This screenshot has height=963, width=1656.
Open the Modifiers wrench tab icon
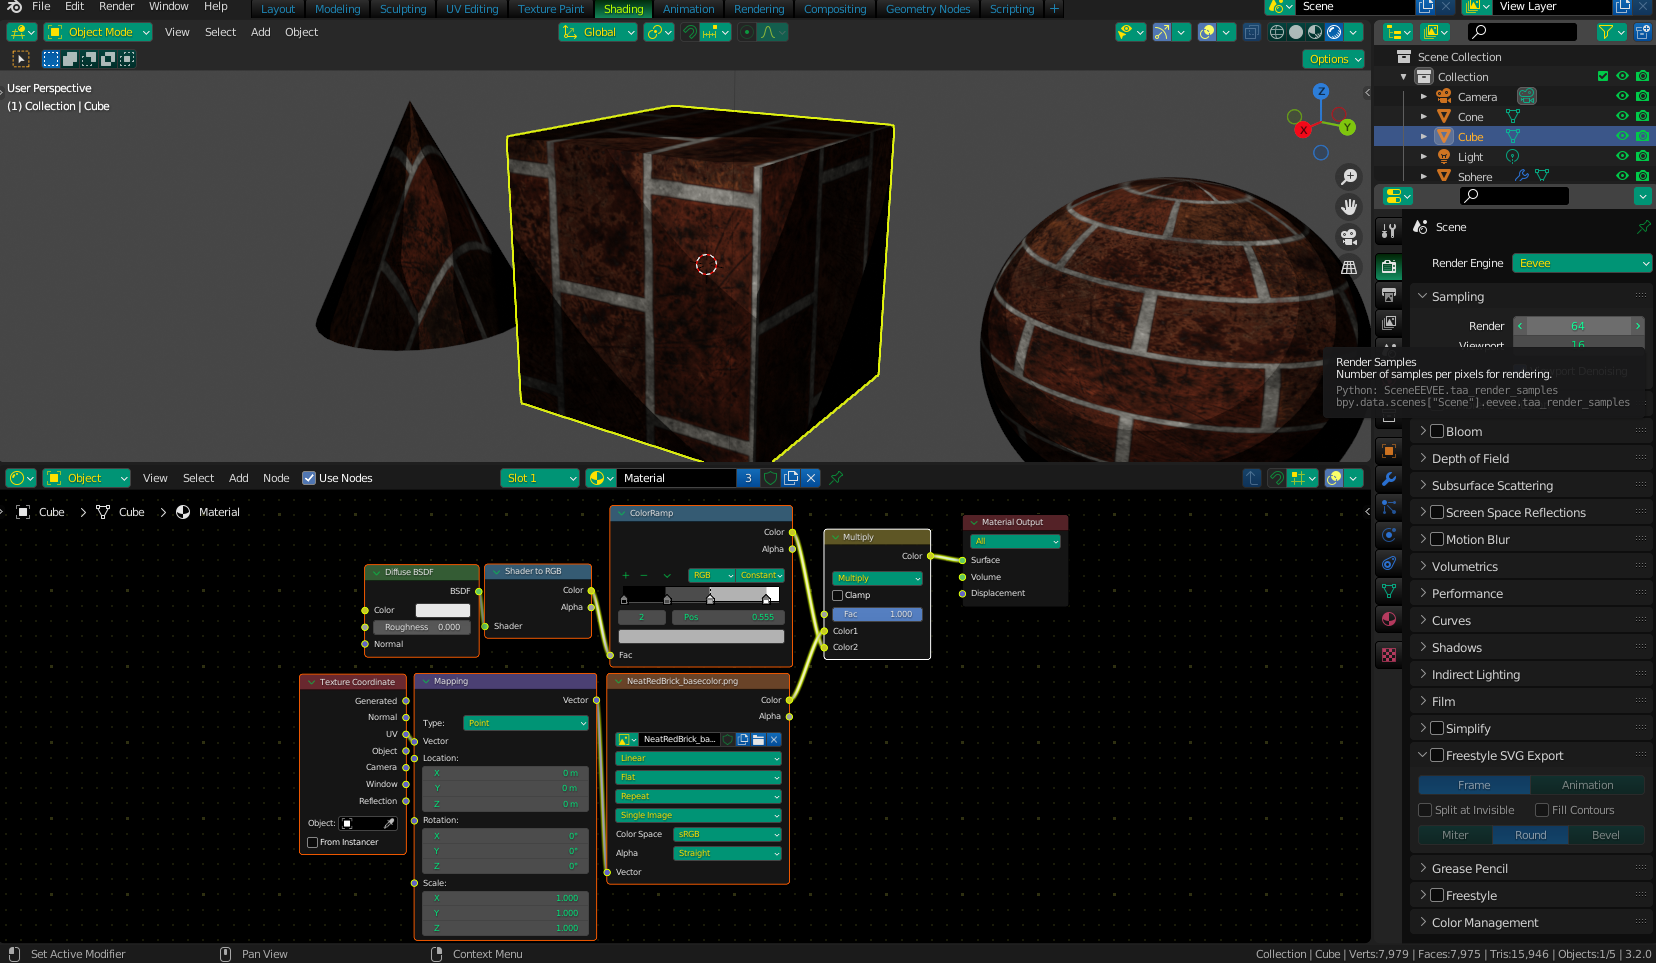(1389, 479)
